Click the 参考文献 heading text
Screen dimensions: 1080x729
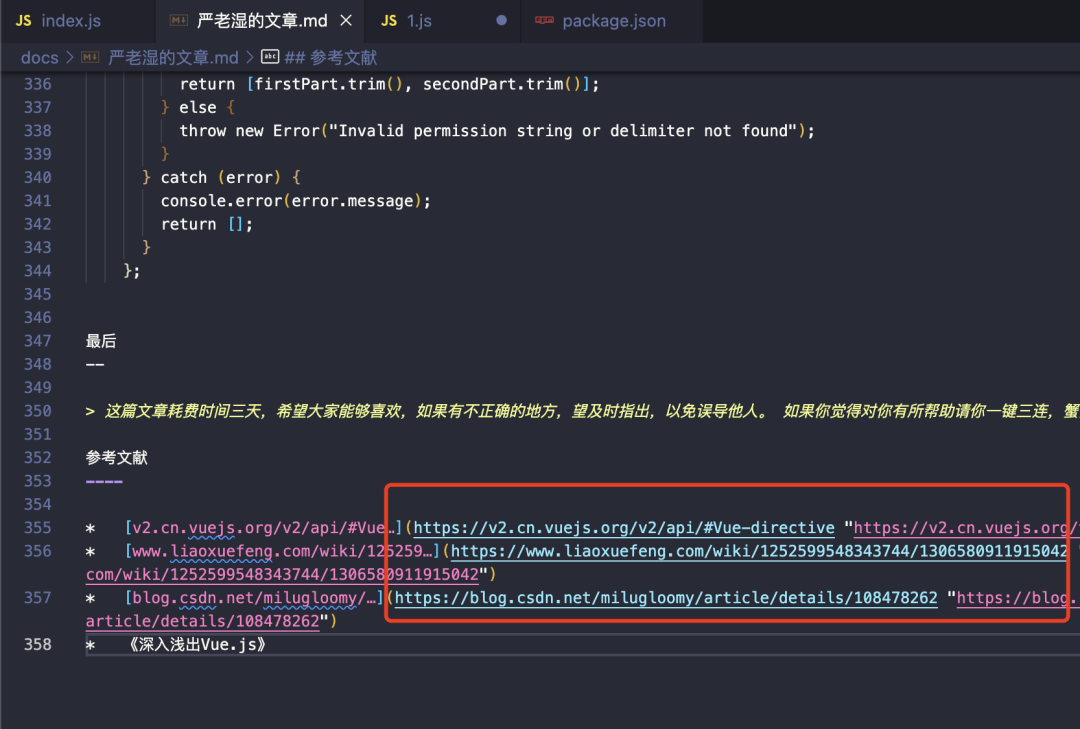click(x=116, y=458)
